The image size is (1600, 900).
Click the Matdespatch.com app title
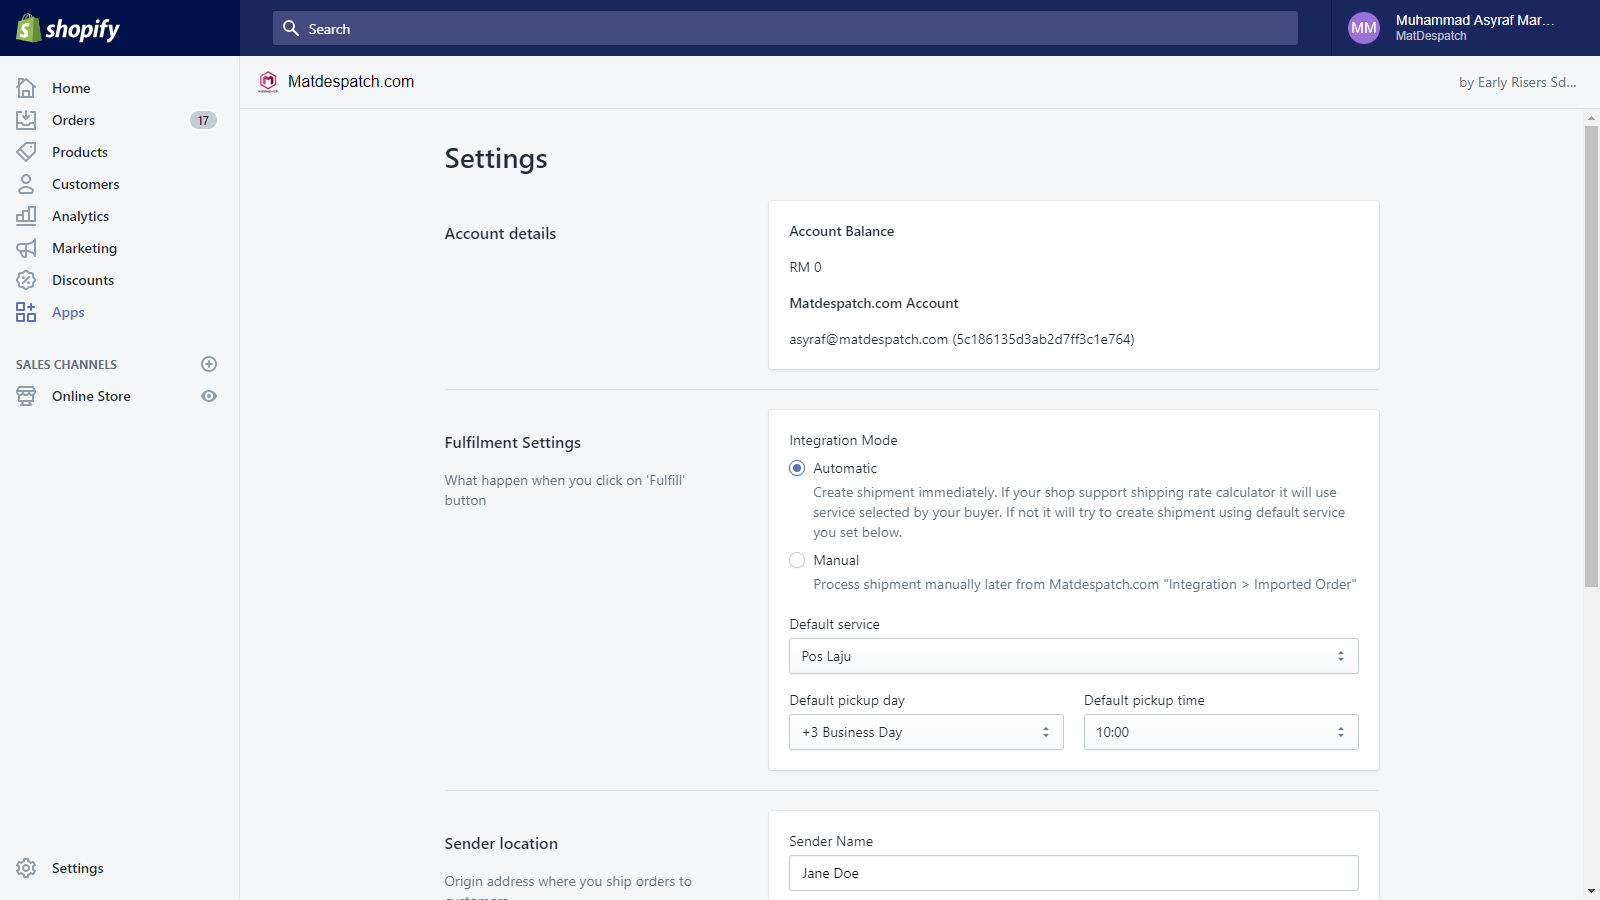click(351, 82)
